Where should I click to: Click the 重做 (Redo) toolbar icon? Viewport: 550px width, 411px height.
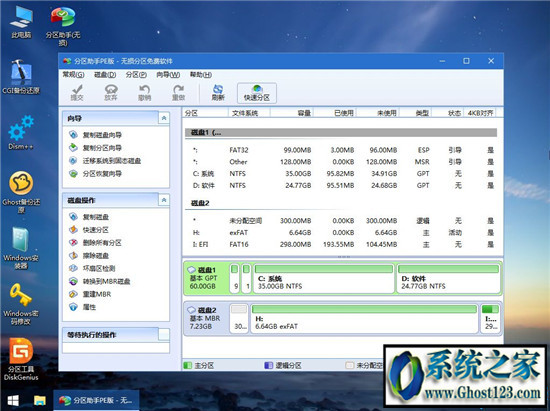pos(178,93)
